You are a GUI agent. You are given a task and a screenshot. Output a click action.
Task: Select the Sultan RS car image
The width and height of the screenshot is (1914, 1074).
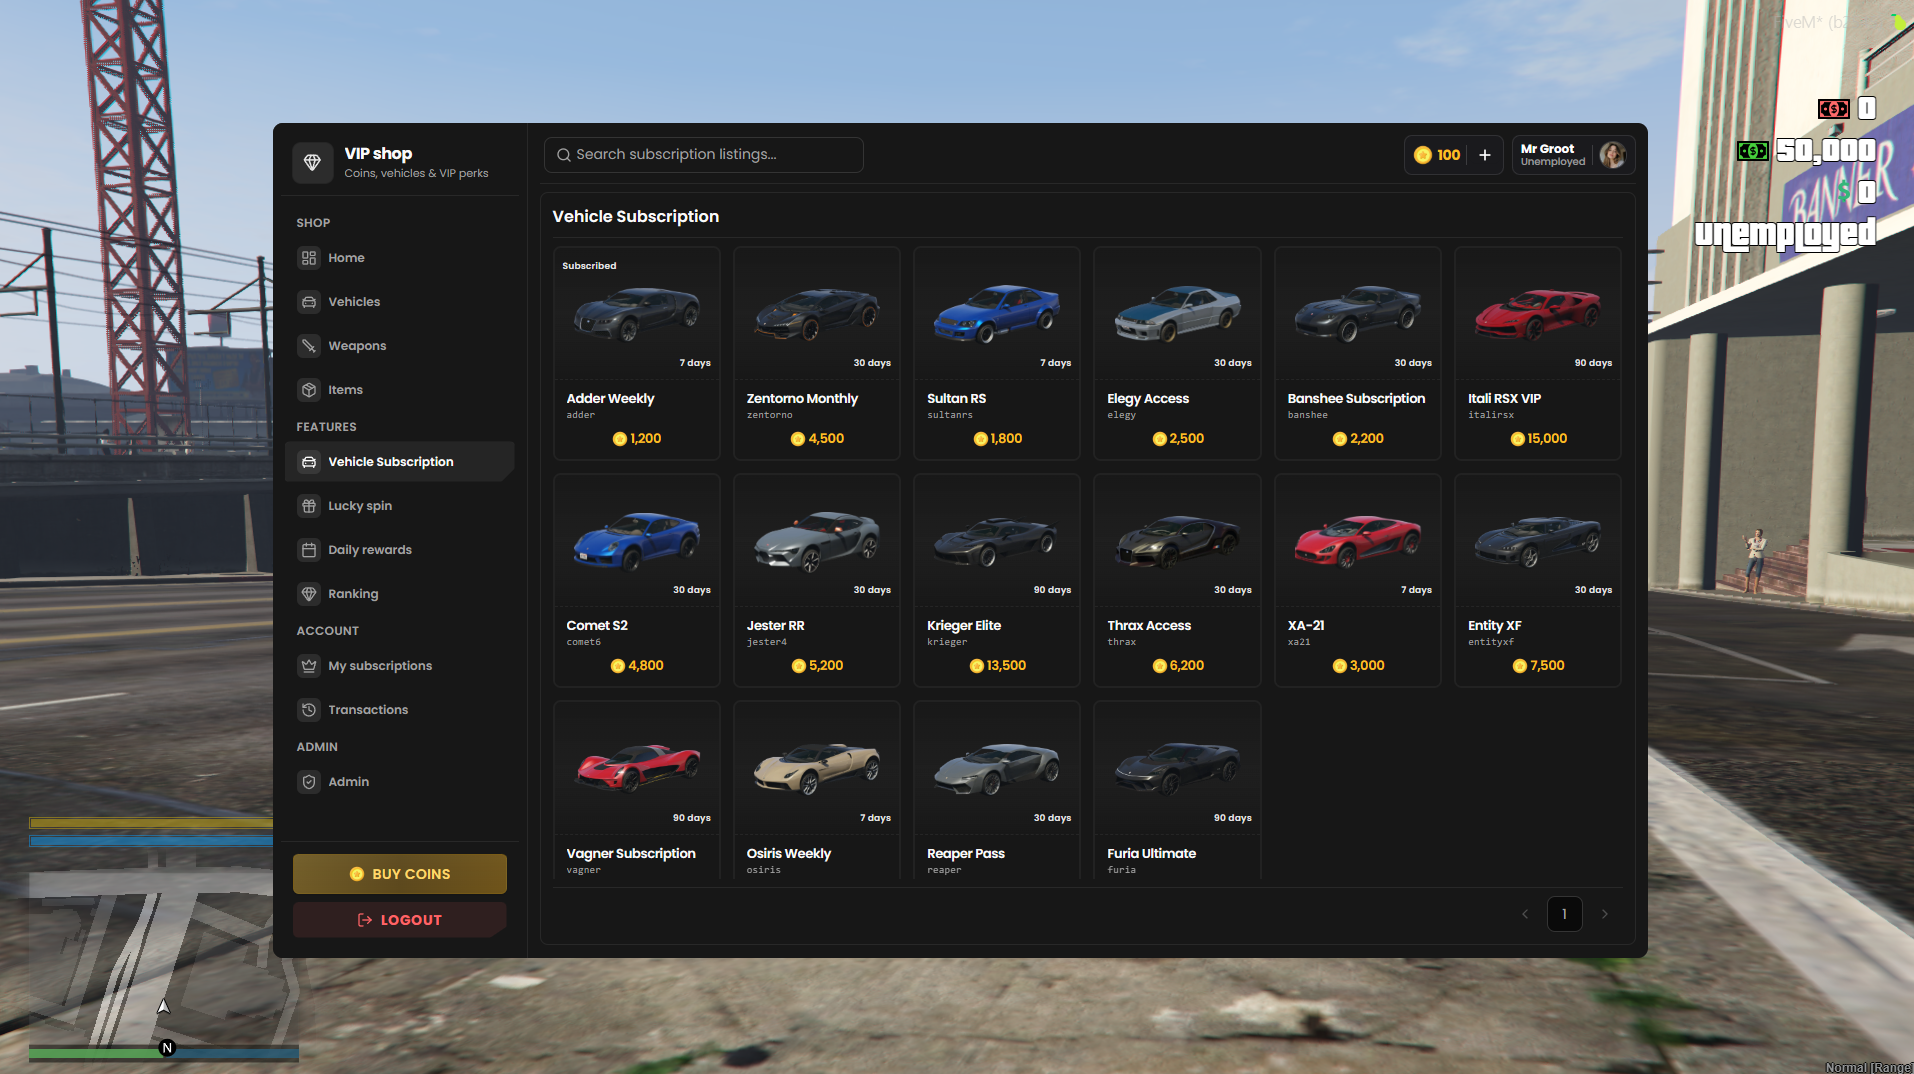coord(997,312)
